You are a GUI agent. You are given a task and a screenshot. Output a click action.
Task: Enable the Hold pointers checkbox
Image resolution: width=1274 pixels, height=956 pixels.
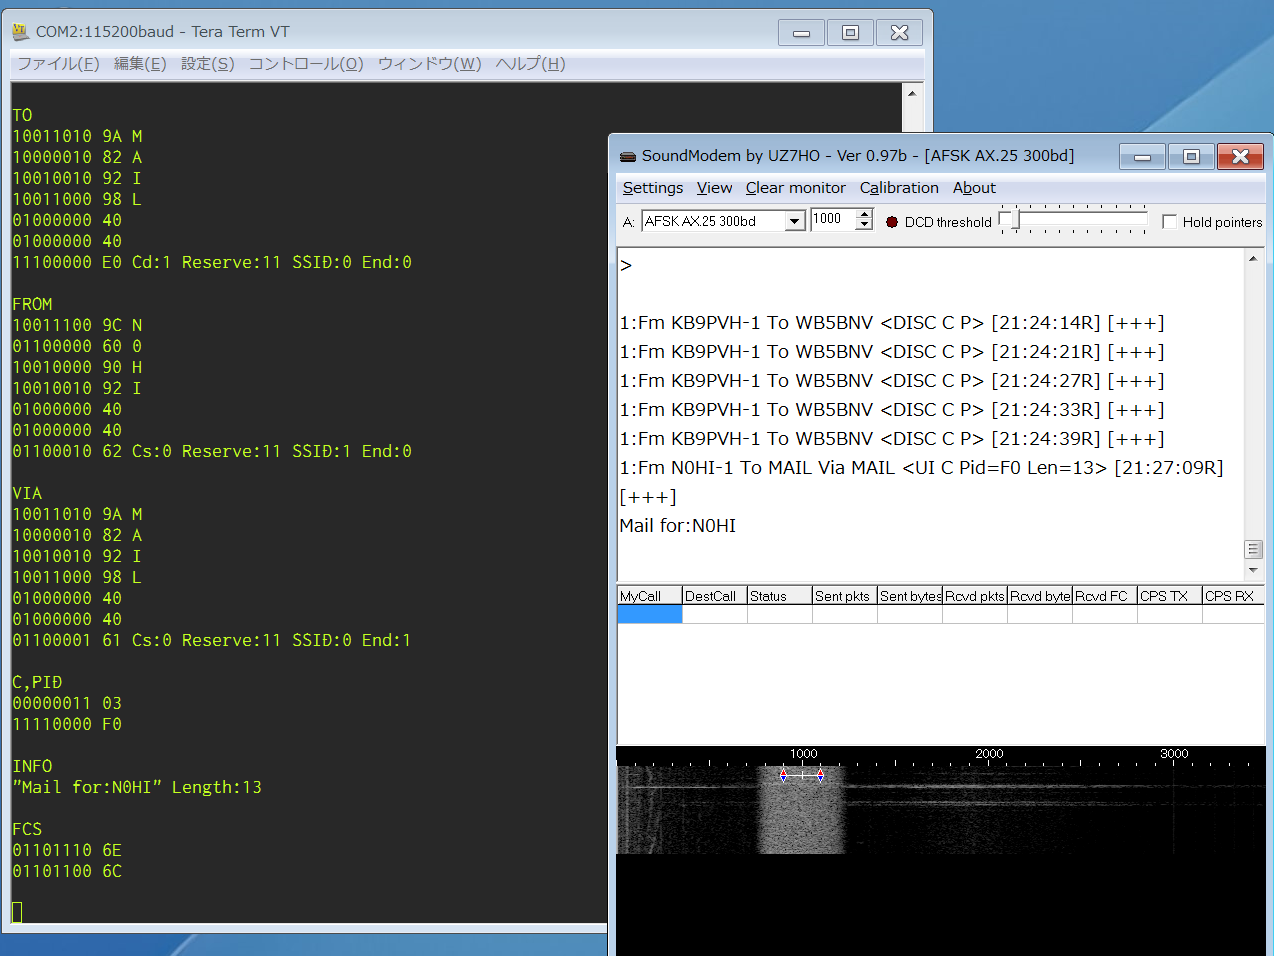coord(1169,222)
